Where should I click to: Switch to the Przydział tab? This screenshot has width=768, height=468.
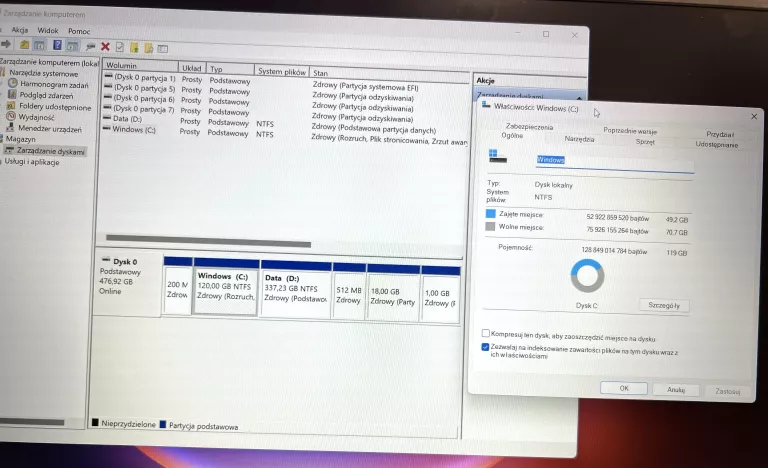coord(720,134)
